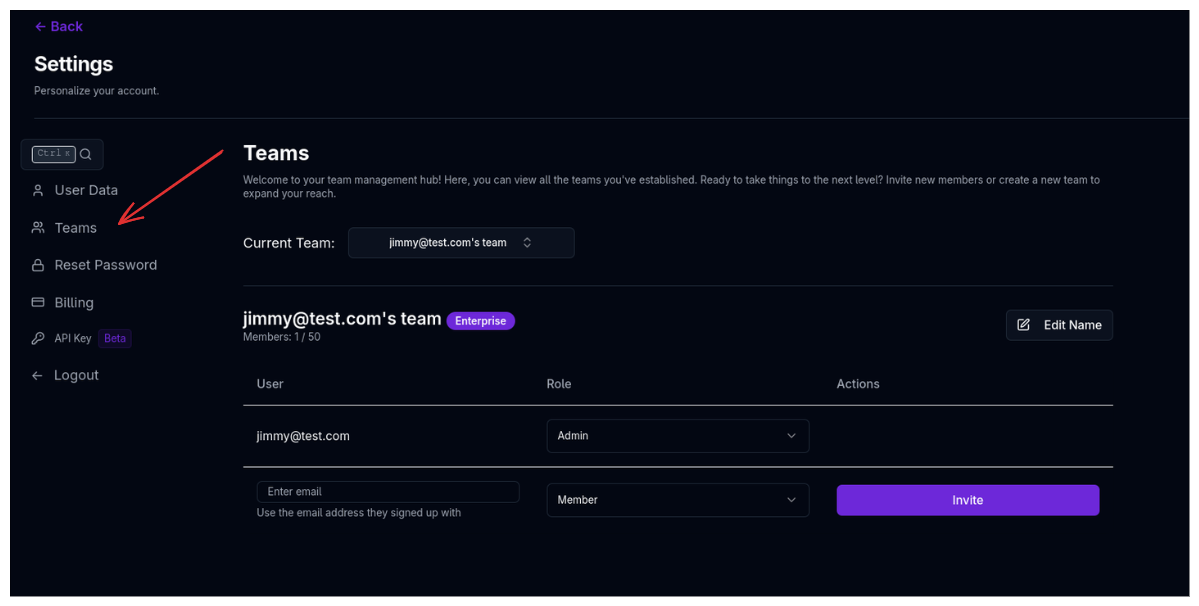
Task: Click the Back link
Action: click(66, 27)
